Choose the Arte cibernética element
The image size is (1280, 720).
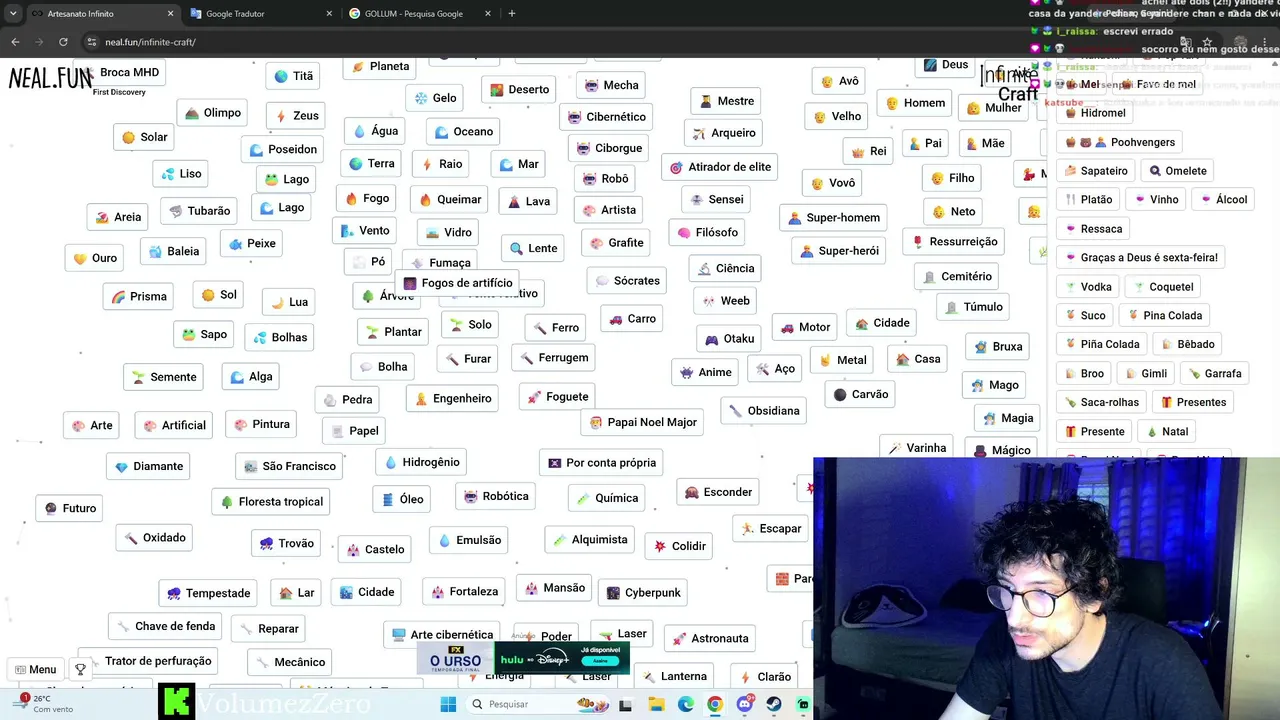[442, 635]
